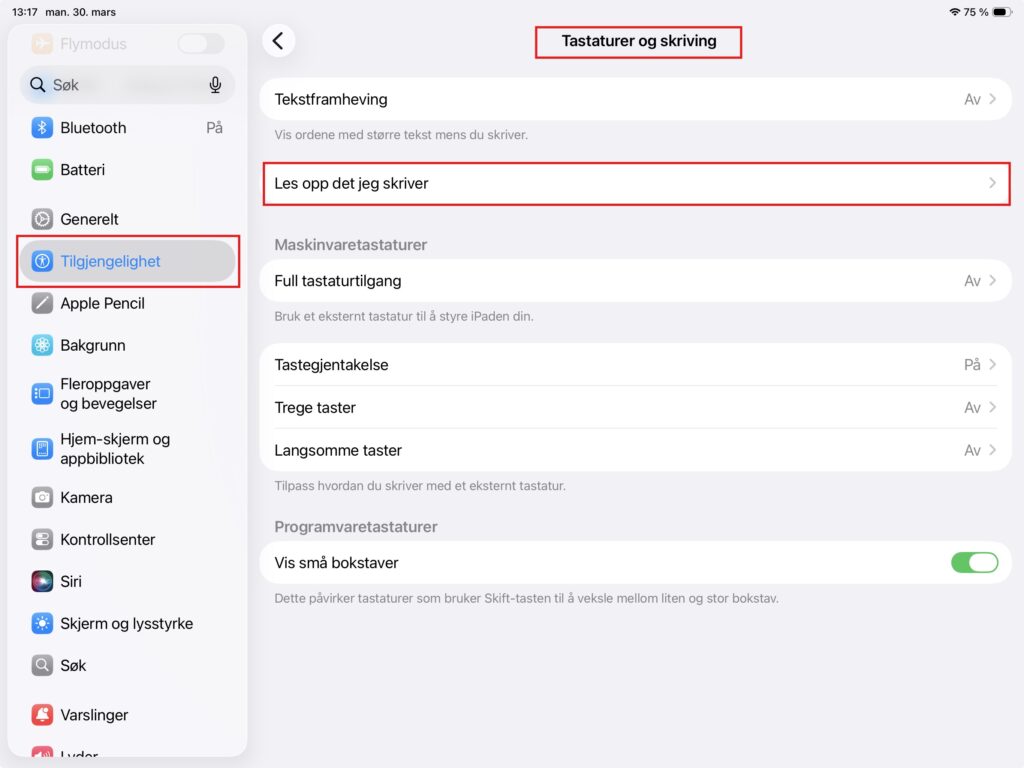Go back using the back arrow

coord(278,41)
